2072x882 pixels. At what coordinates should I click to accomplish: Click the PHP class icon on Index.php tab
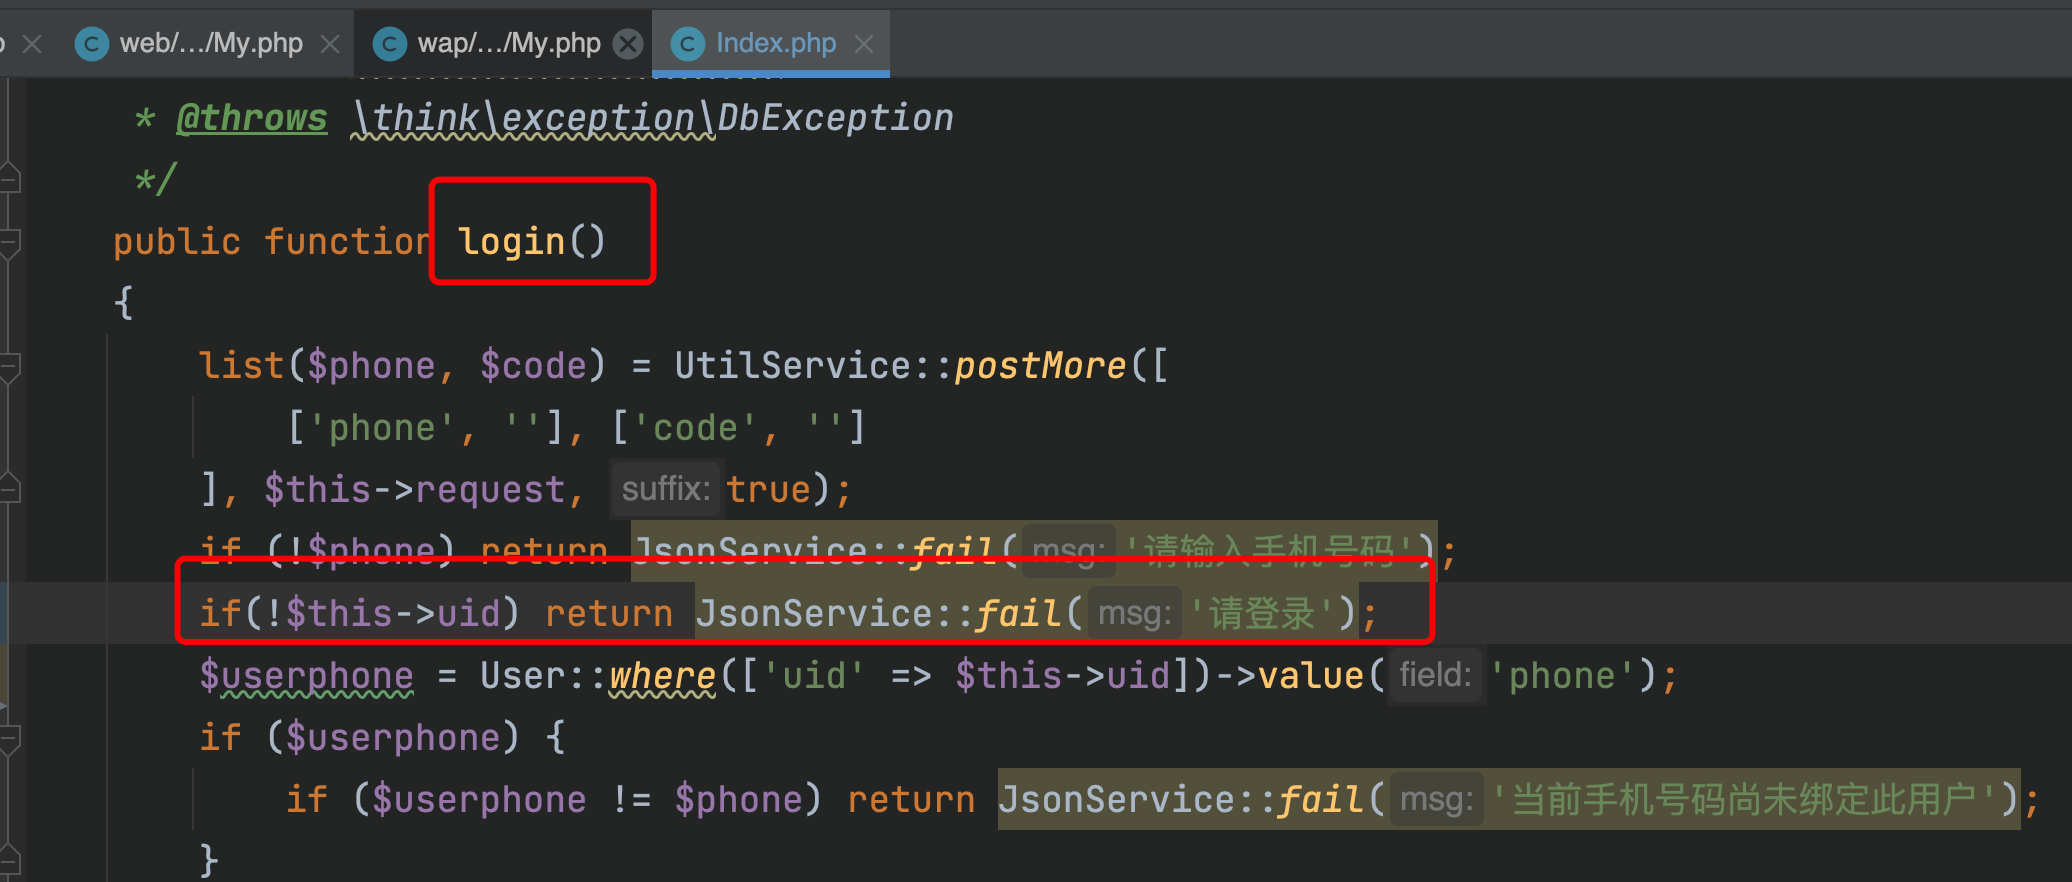pos(687,44)
